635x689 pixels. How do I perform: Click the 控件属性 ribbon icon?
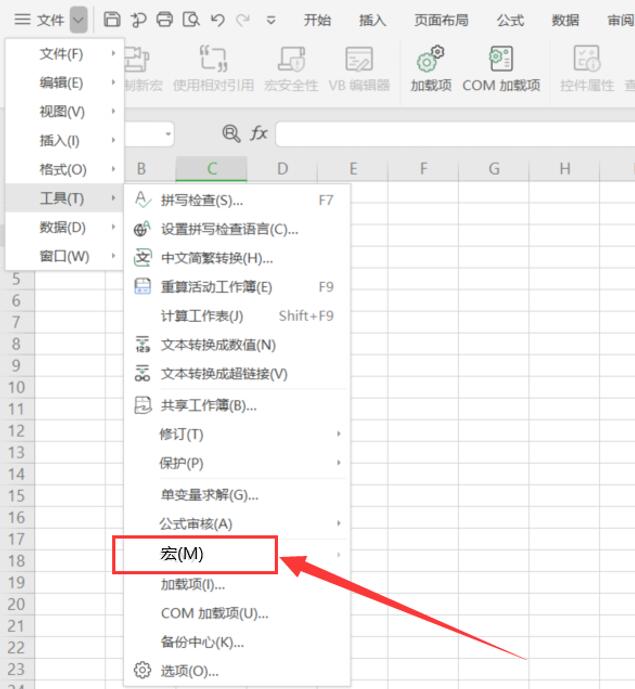click(587, 58)
